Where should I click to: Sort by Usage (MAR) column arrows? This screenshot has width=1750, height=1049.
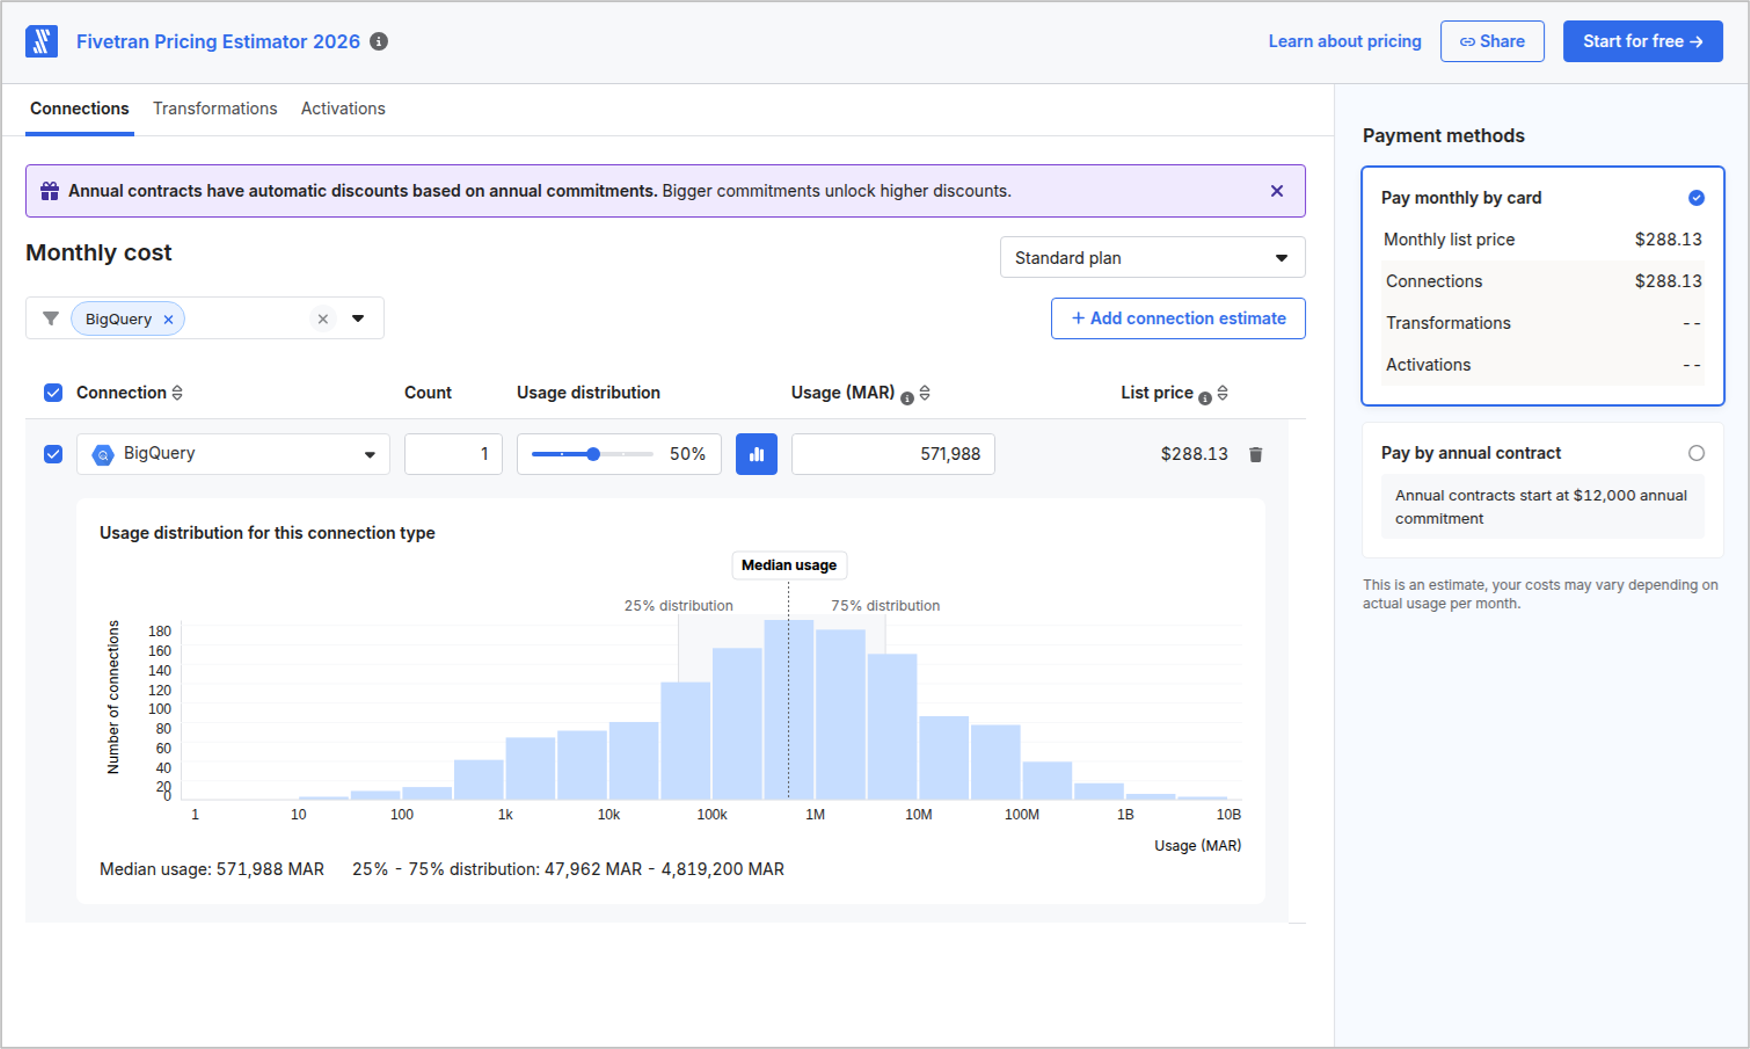click(925, 393)
